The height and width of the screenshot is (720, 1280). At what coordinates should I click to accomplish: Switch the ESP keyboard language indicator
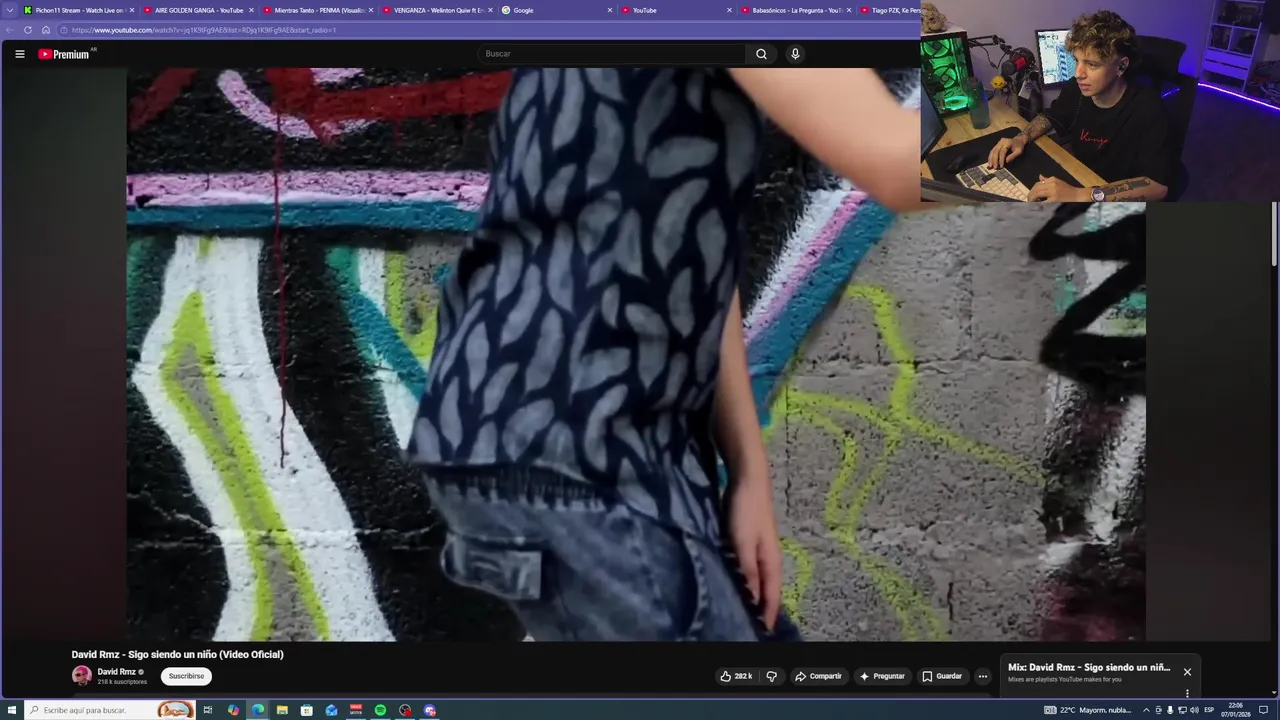[1209, 710]
